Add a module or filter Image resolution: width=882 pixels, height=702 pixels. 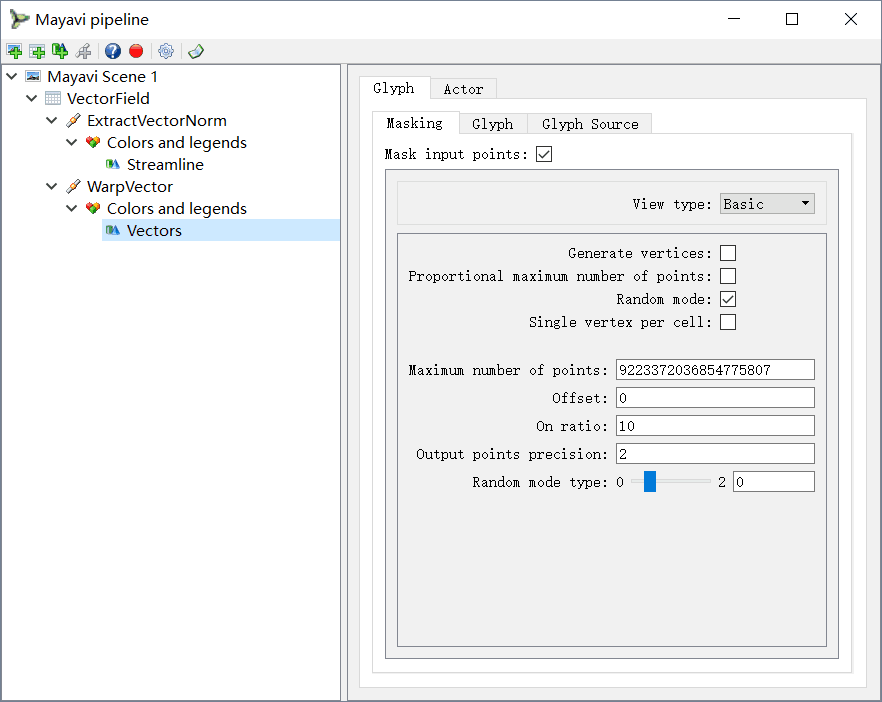click(60, 51)
